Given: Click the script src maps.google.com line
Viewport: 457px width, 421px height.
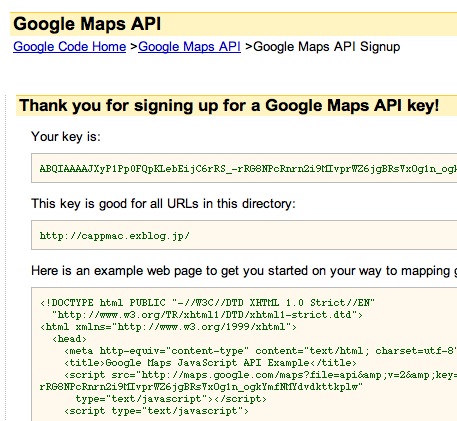Looking at the screenshot, I should tap(260, 375).
